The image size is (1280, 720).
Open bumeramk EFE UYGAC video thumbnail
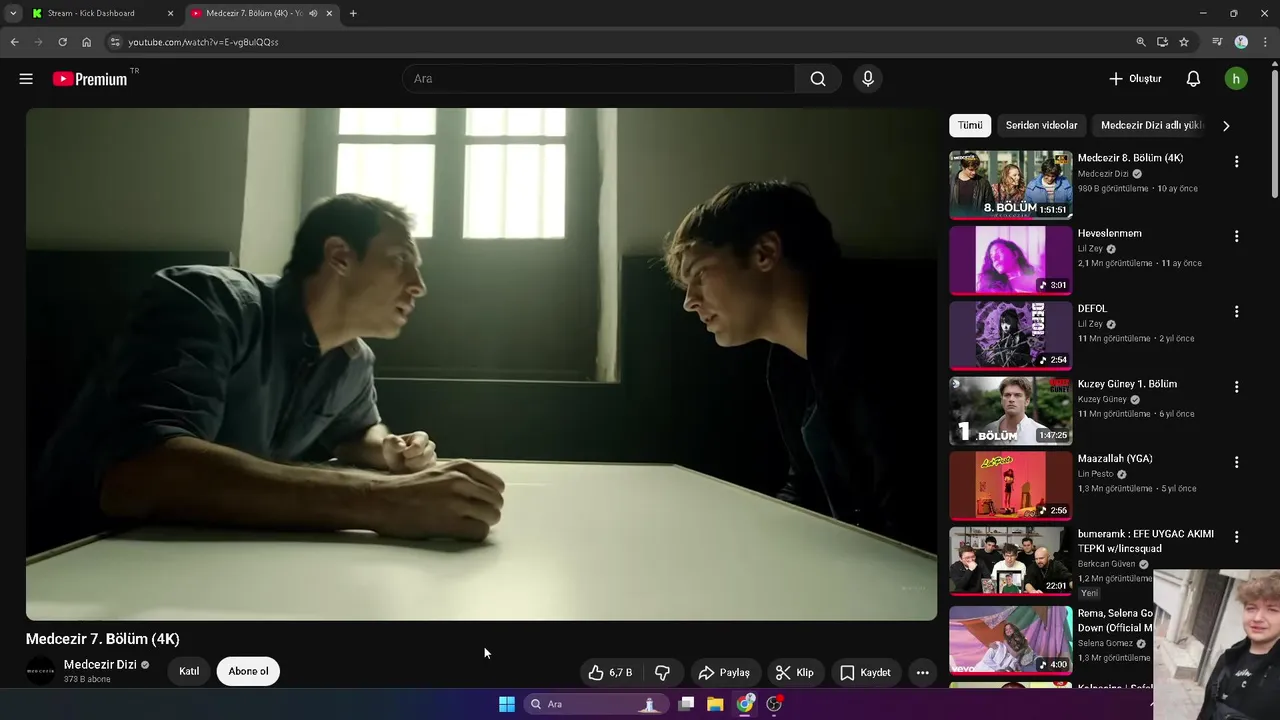click(x=1010, y=561)
